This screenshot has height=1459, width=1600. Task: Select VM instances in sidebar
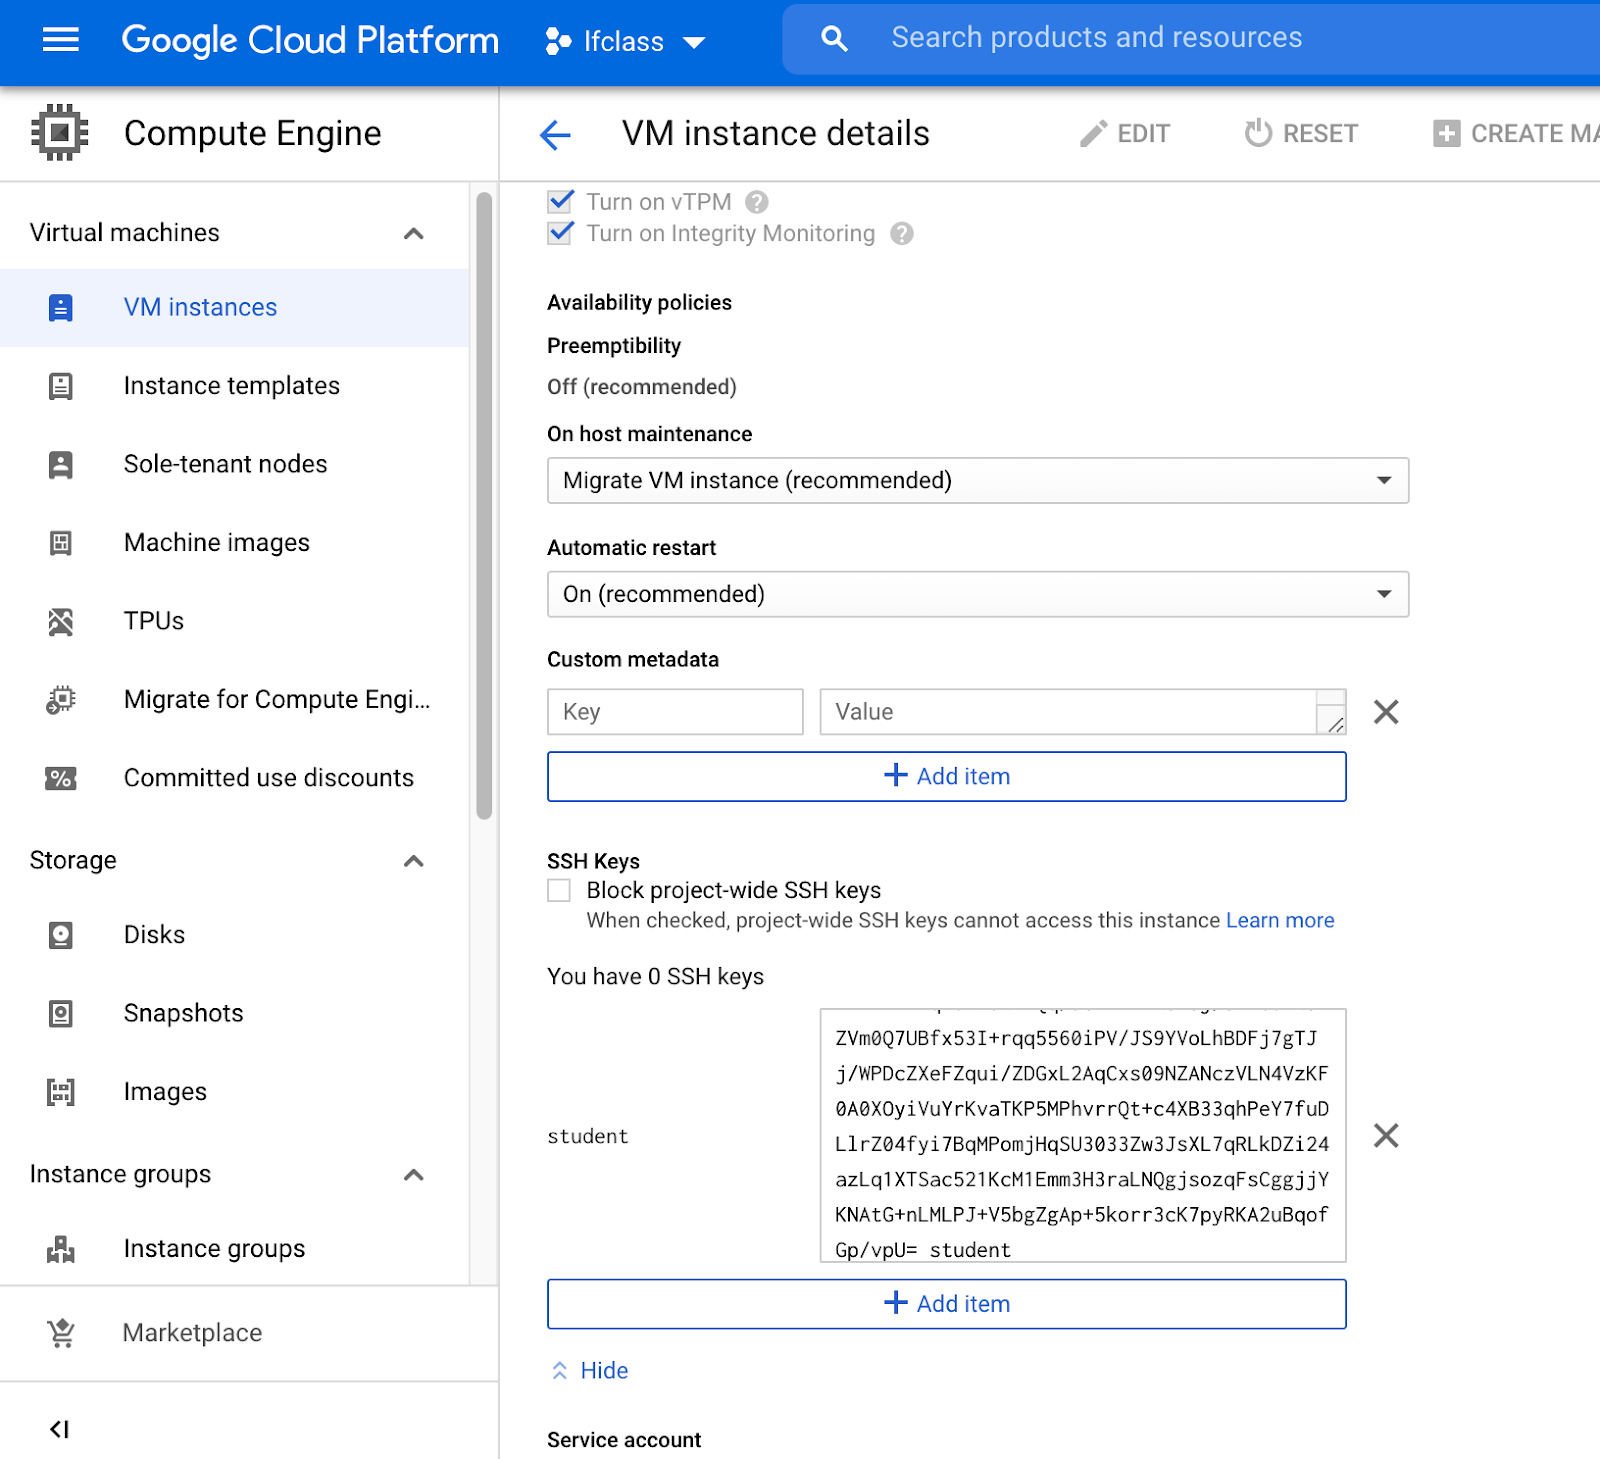point(235,307)
